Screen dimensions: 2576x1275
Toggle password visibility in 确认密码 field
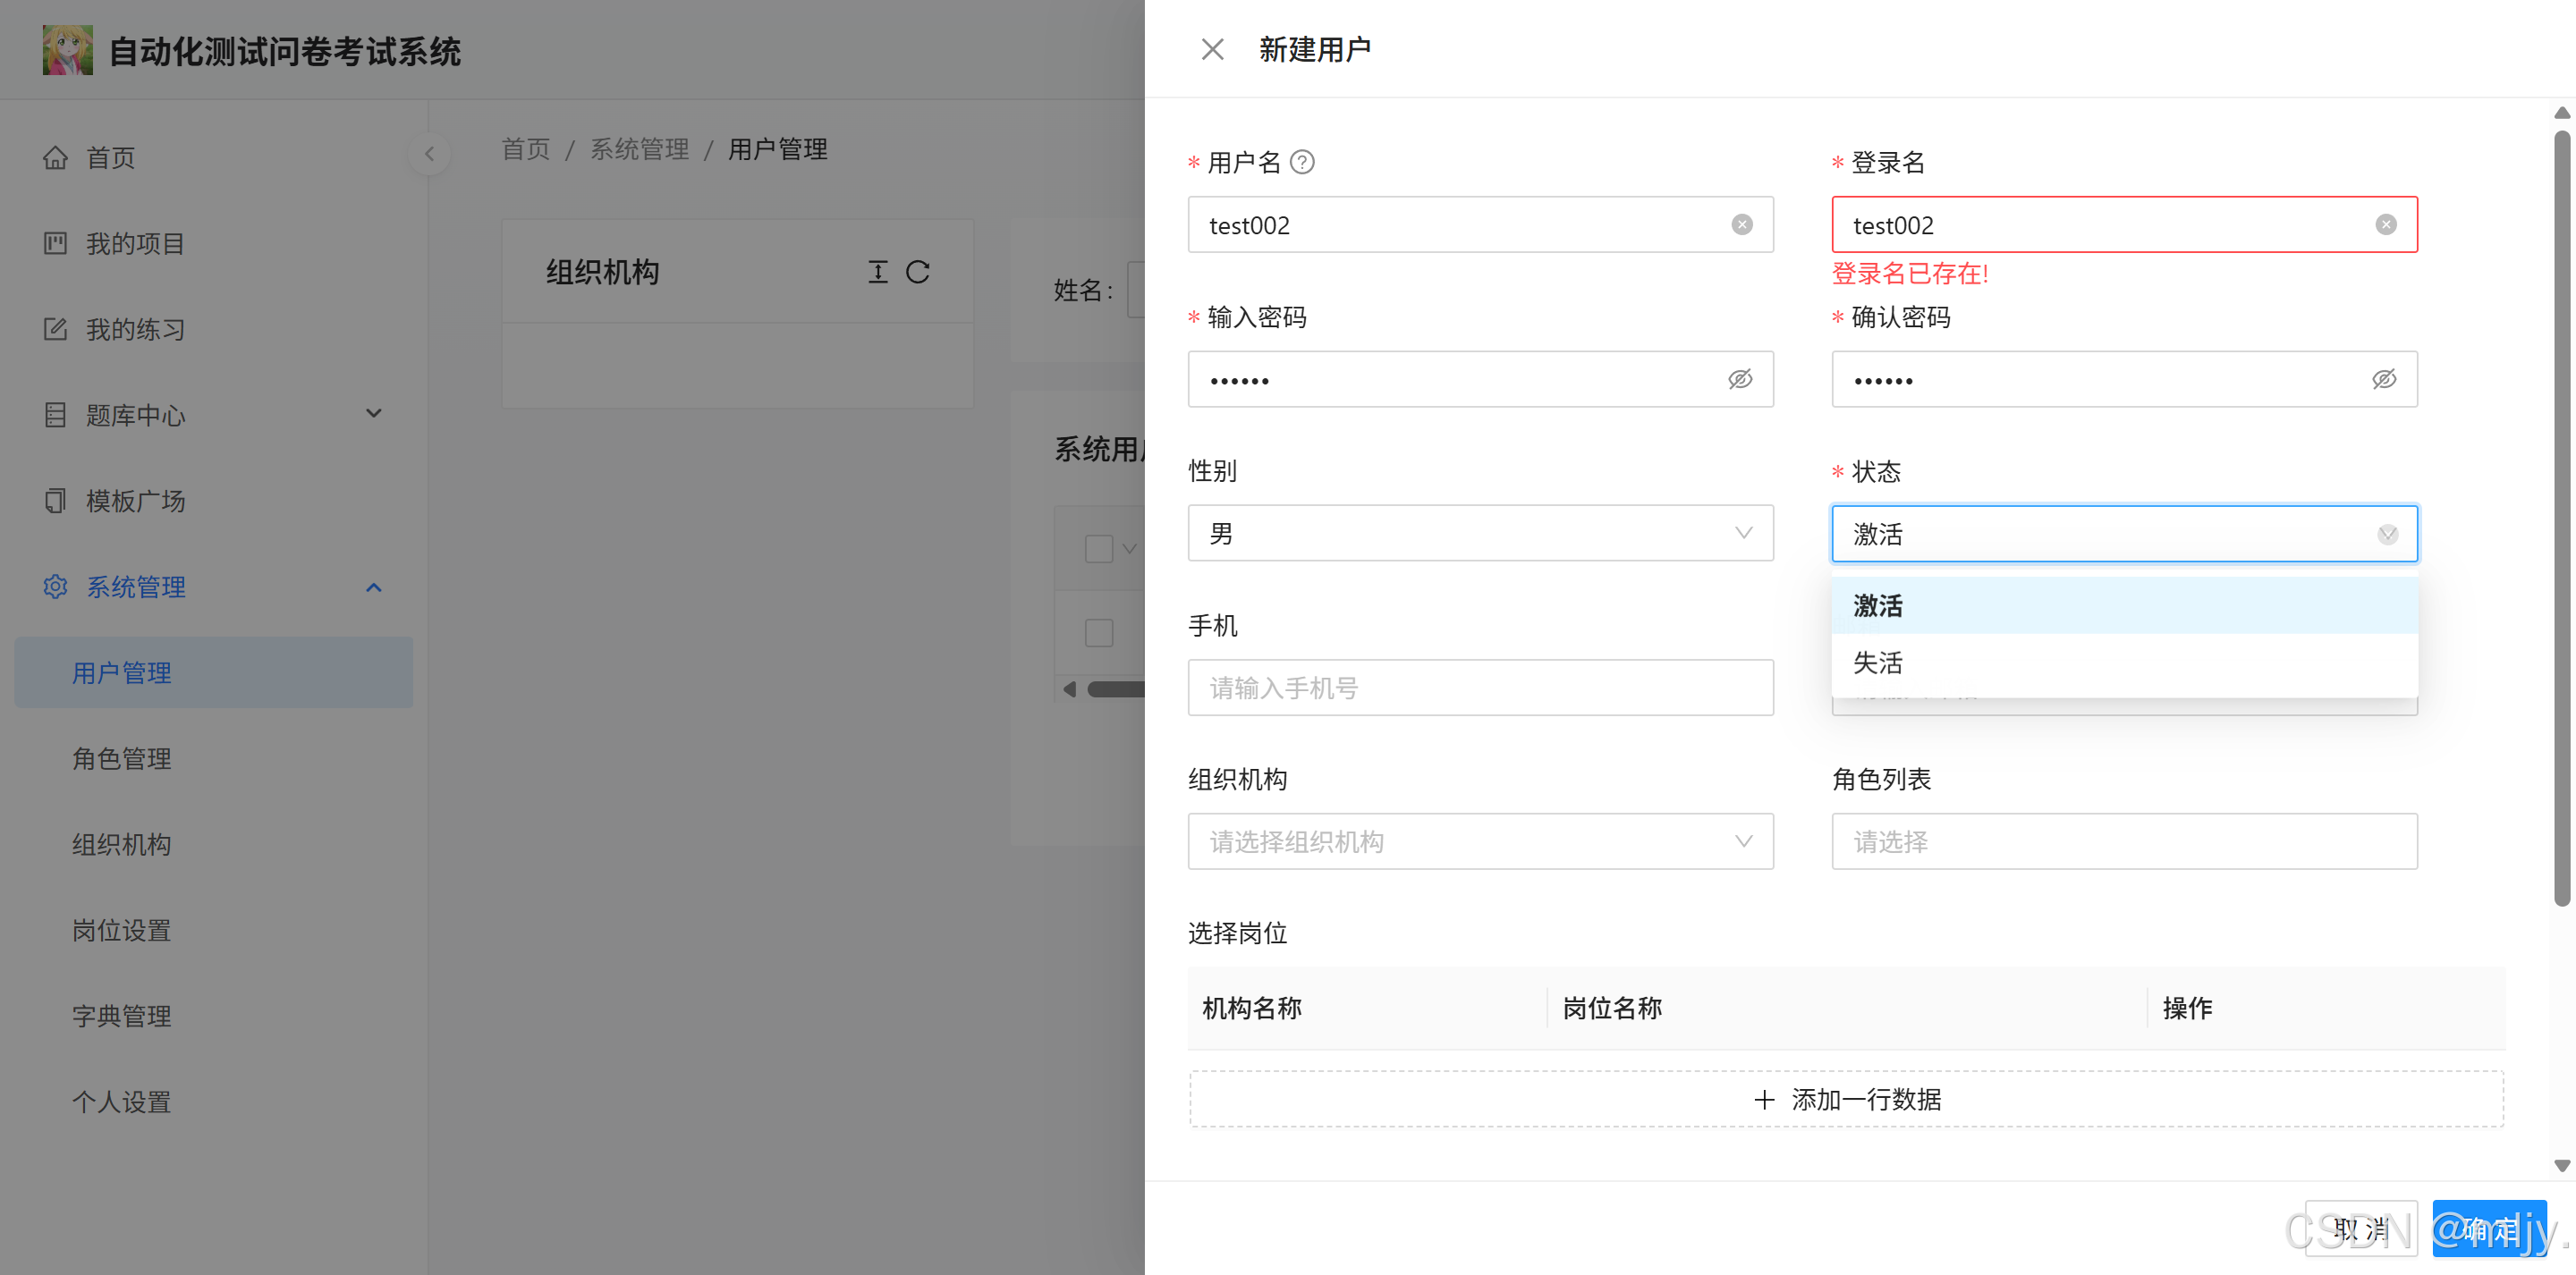[x=2384, y=379]
